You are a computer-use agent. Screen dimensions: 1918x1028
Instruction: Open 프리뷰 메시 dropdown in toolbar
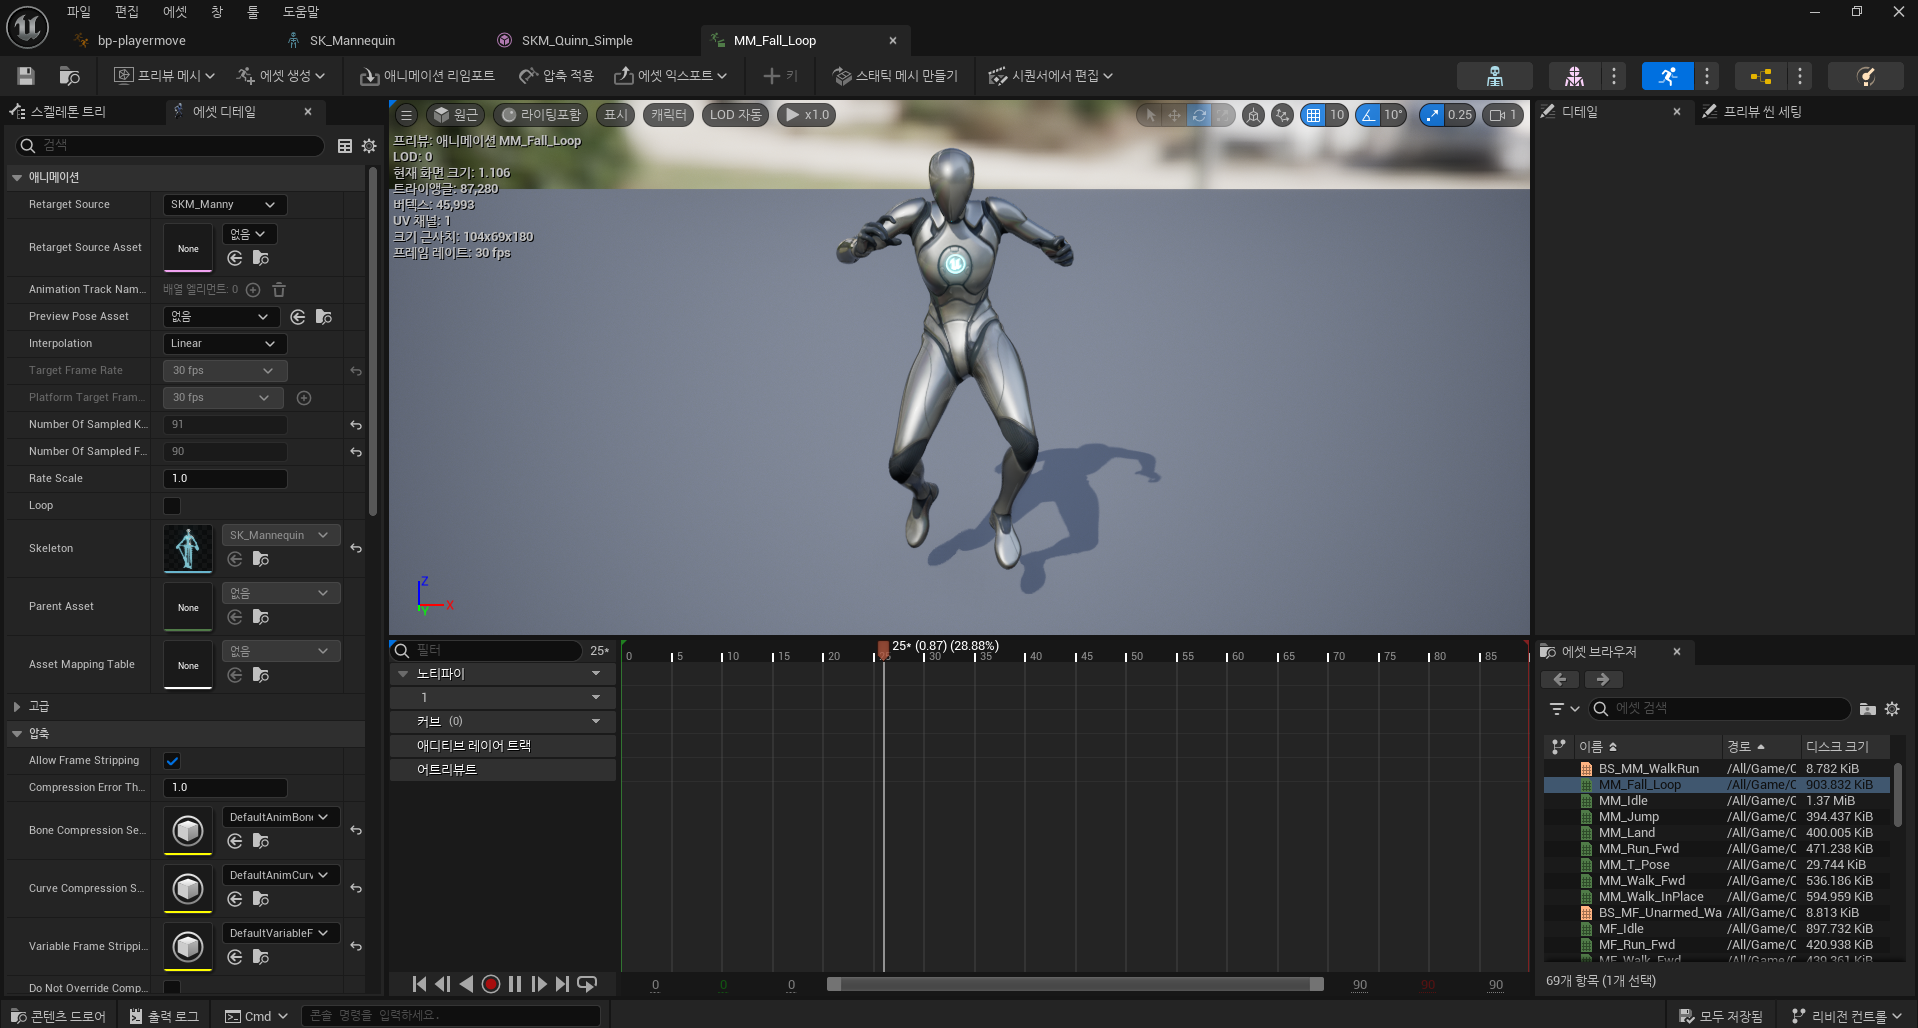pyautogui.click(x=165, y=76)
